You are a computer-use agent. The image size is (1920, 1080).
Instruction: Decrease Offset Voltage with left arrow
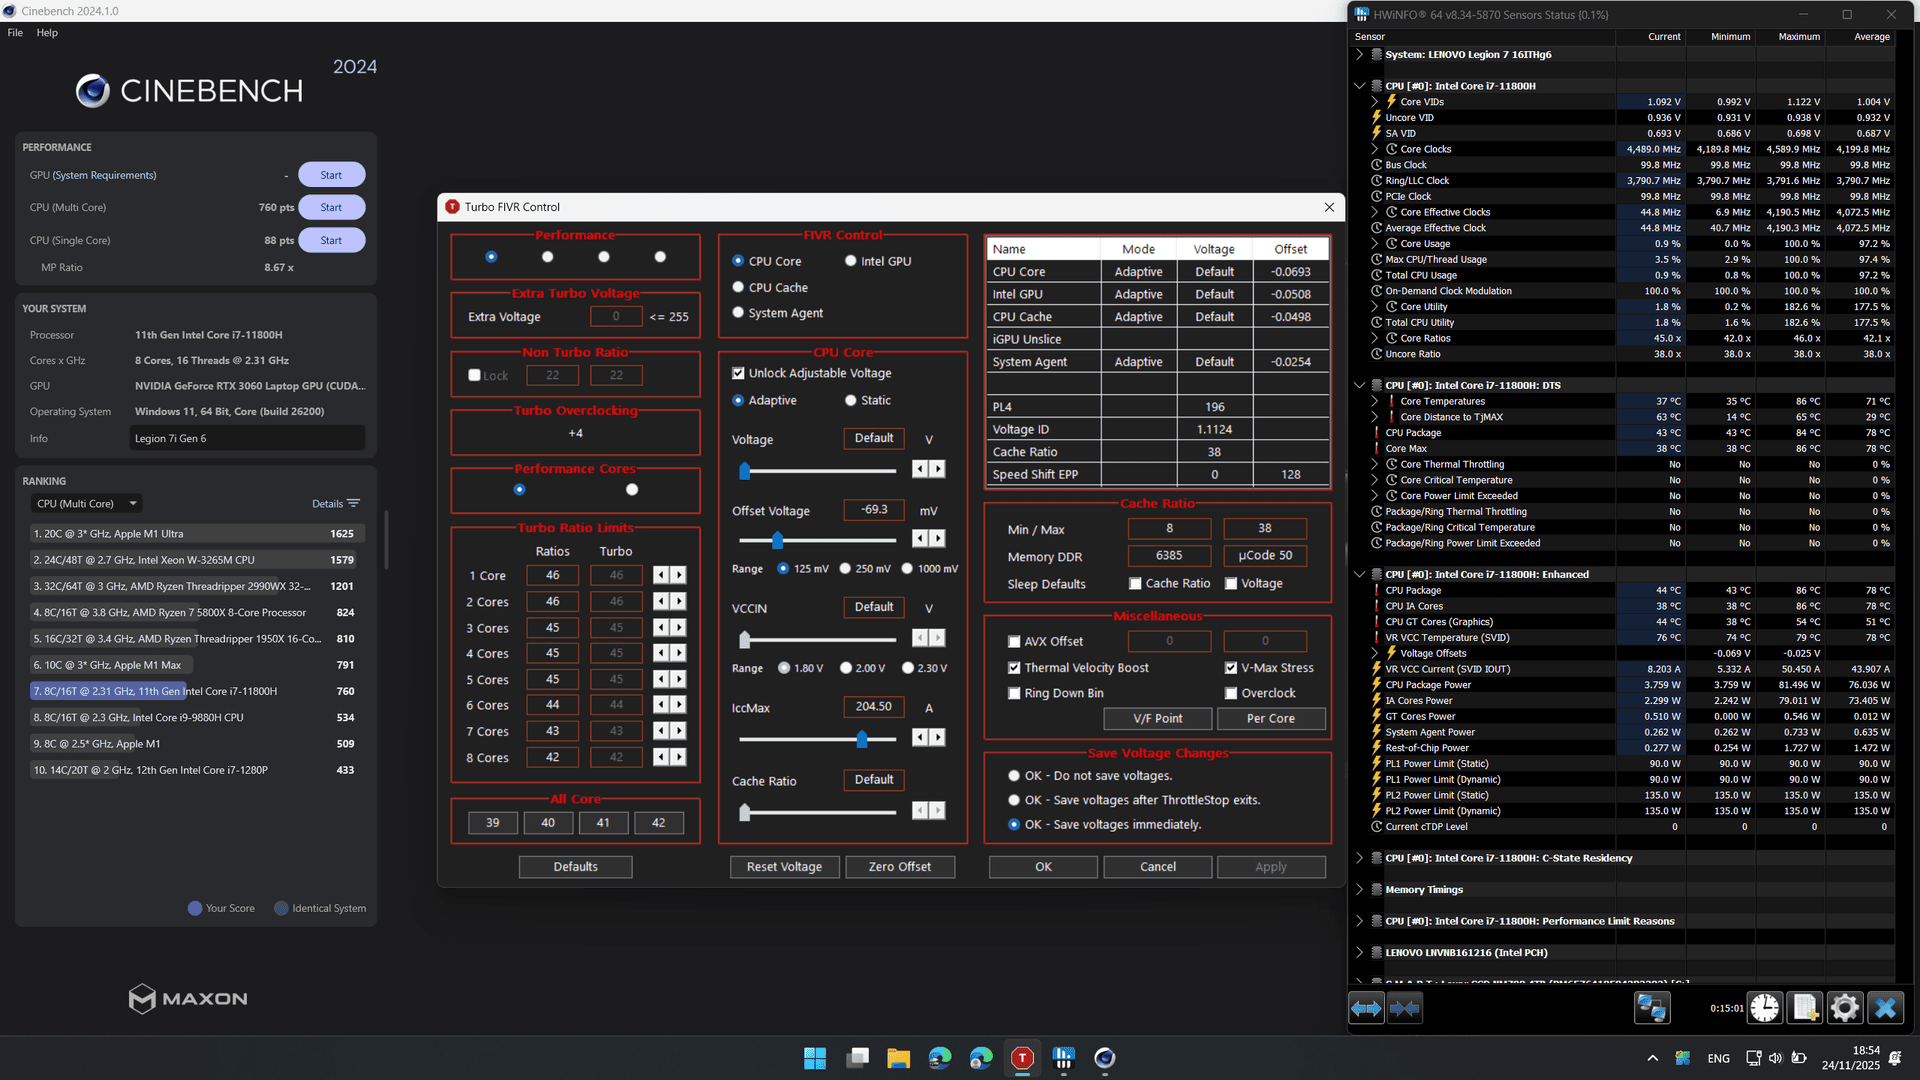pyautogui.click(x=920, y=538)
